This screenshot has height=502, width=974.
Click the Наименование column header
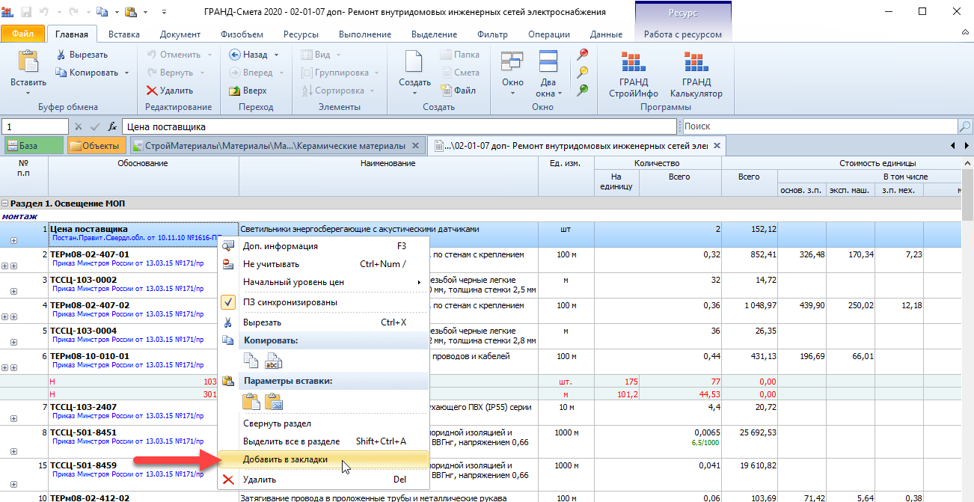[x=388, y=177]
